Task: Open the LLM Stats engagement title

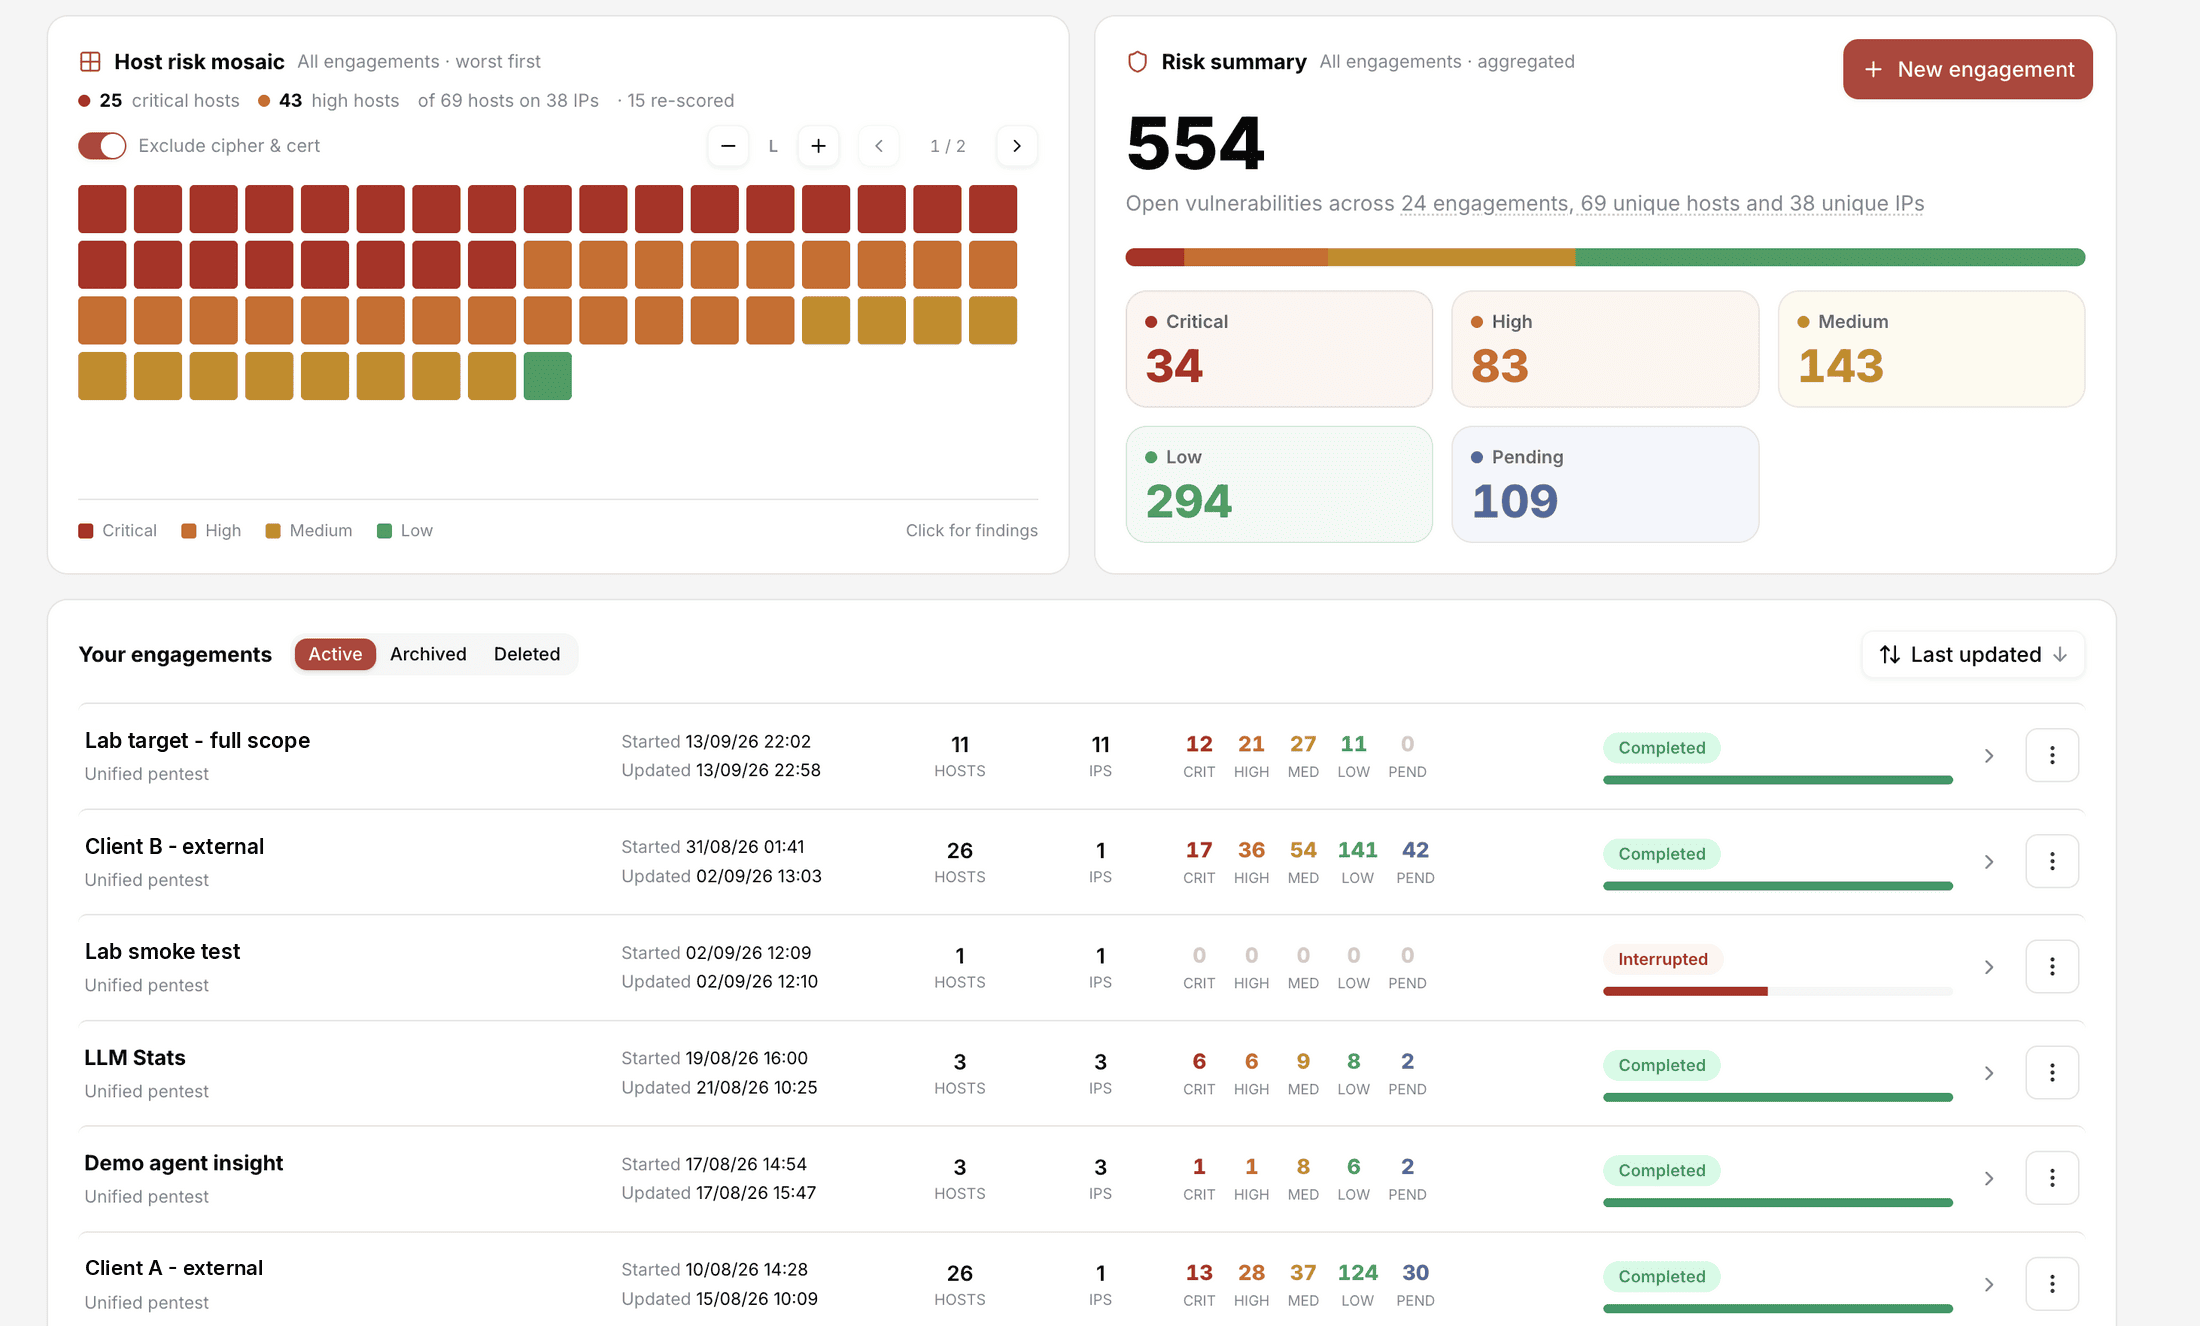Action: coord(135,1058)
